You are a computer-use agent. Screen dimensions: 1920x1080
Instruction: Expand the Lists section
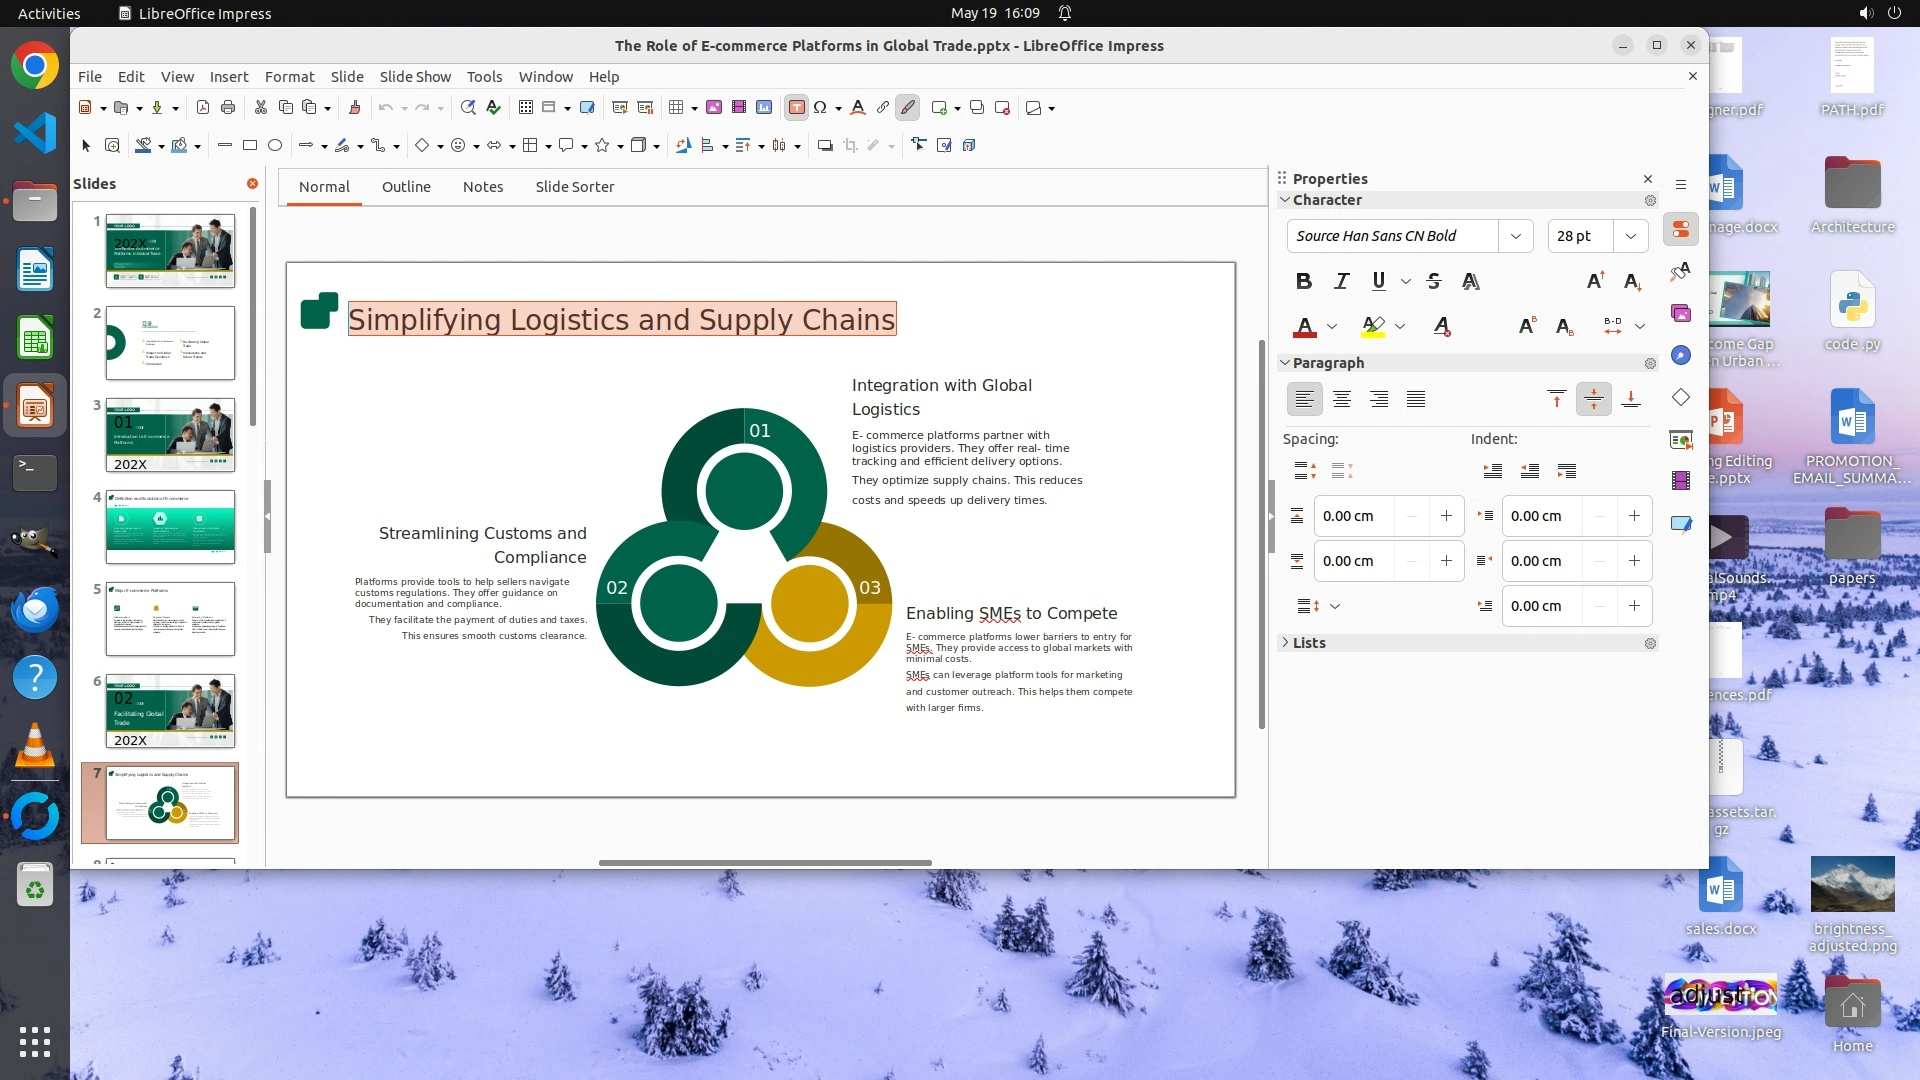pos(1308,643)
